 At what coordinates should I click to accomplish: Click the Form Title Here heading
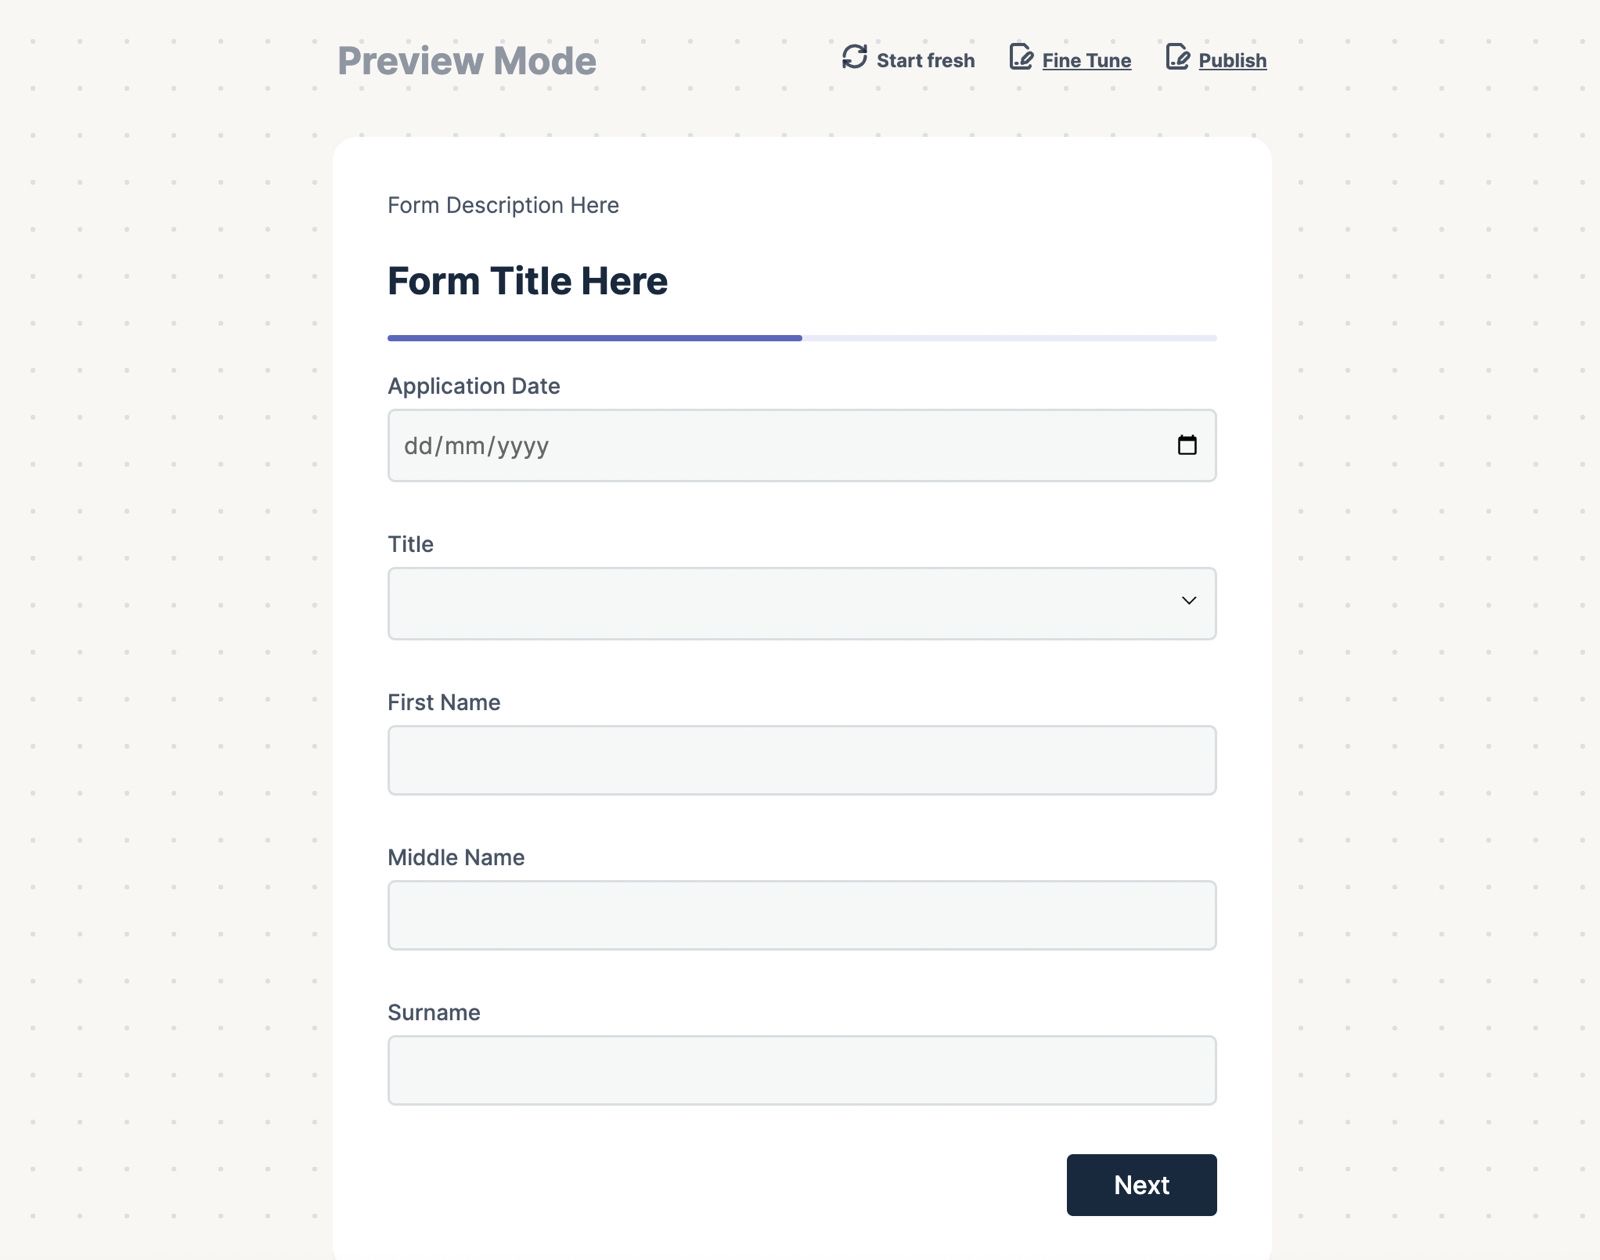coord(528,281)
